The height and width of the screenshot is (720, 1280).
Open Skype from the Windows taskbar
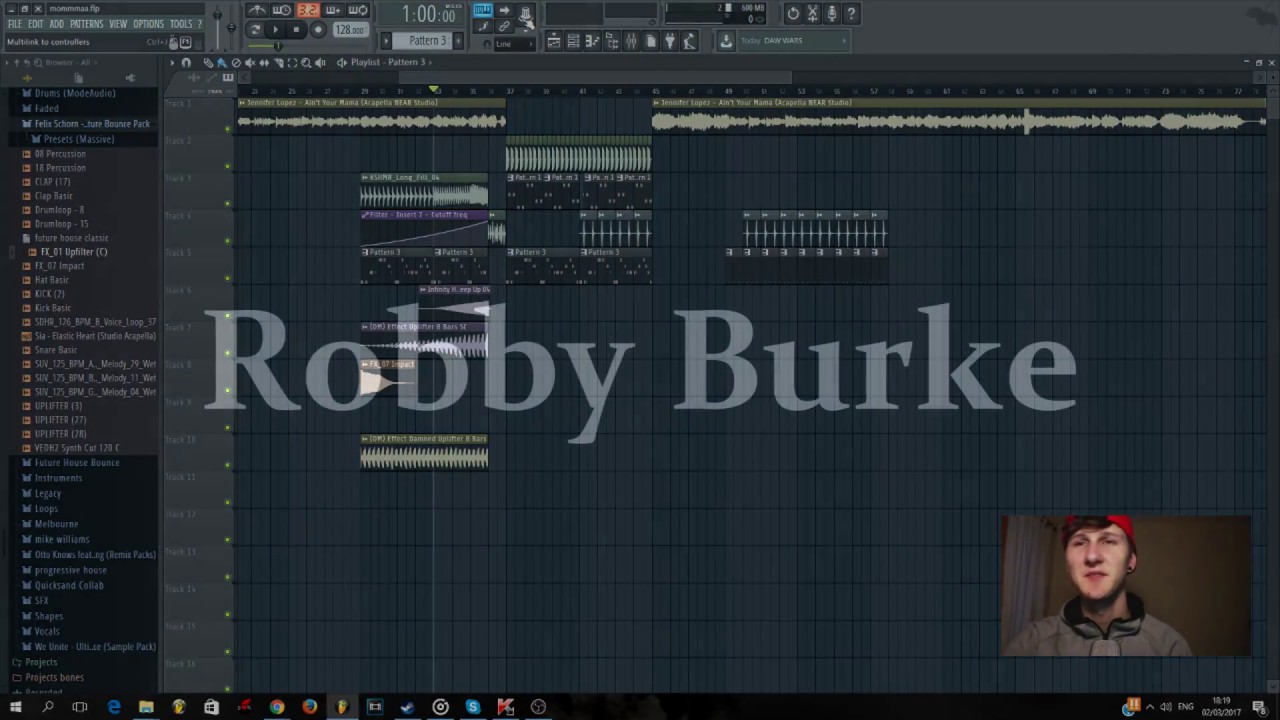(472, 707)
